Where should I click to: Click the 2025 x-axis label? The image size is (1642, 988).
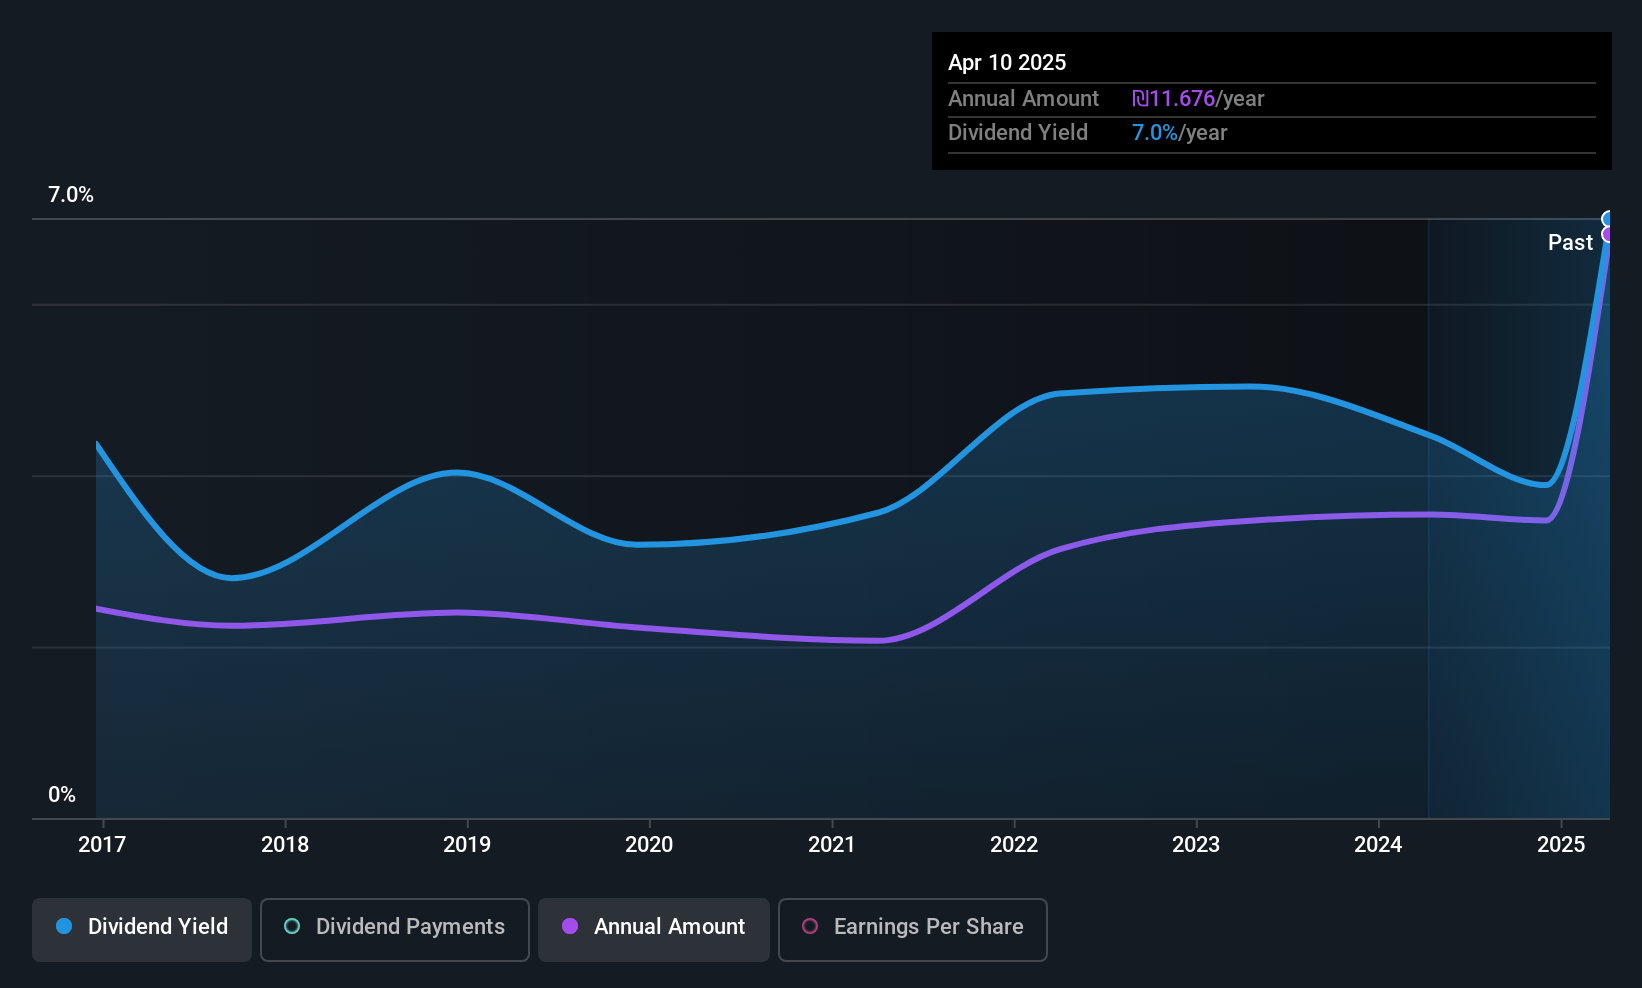pos(1561,844)
